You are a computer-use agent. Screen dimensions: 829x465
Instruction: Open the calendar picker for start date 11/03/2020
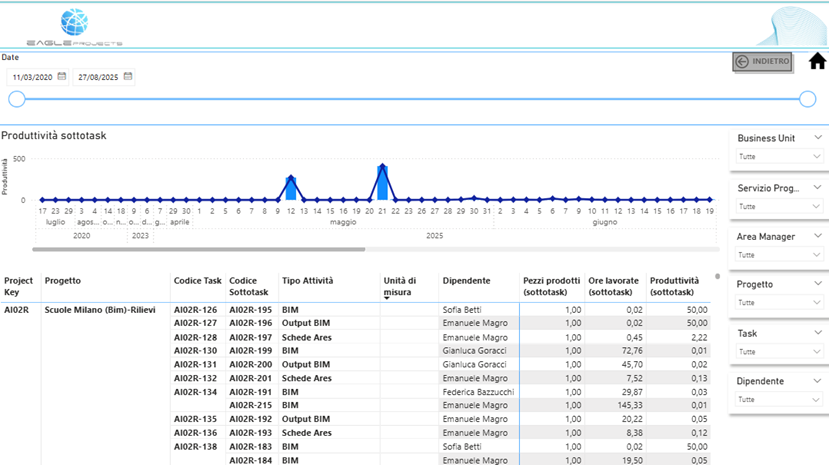coord(62,77)
